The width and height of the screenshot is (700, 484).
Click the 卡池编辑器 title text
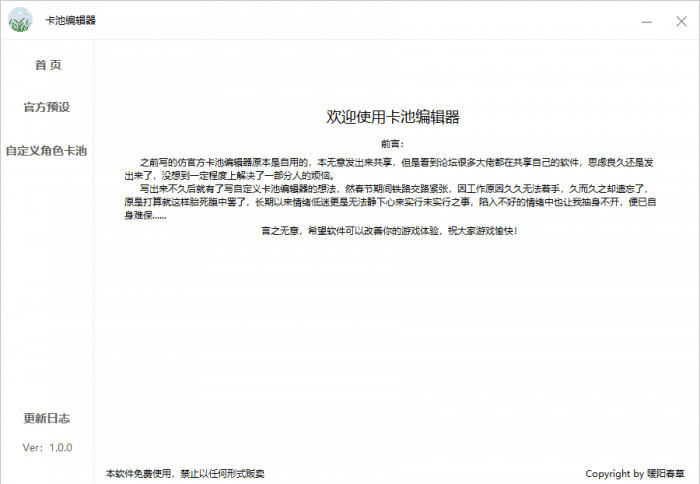(71, 21)
